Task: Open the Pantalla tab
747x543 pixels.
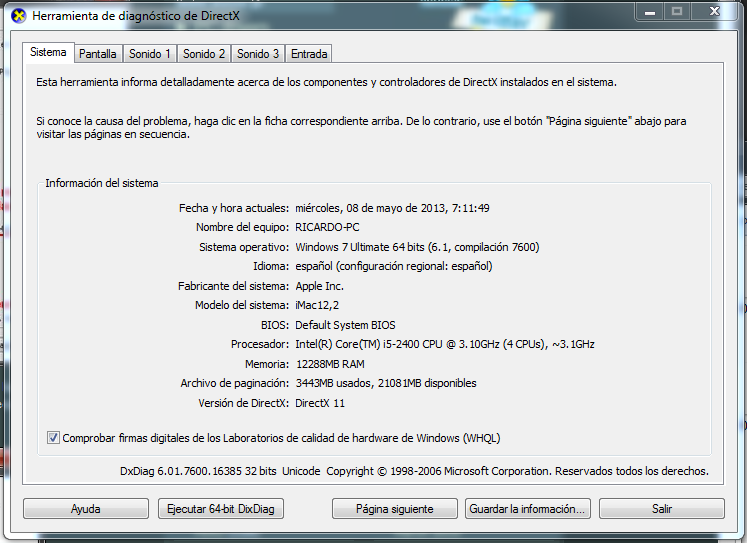Action: click(x=98, y=54)
